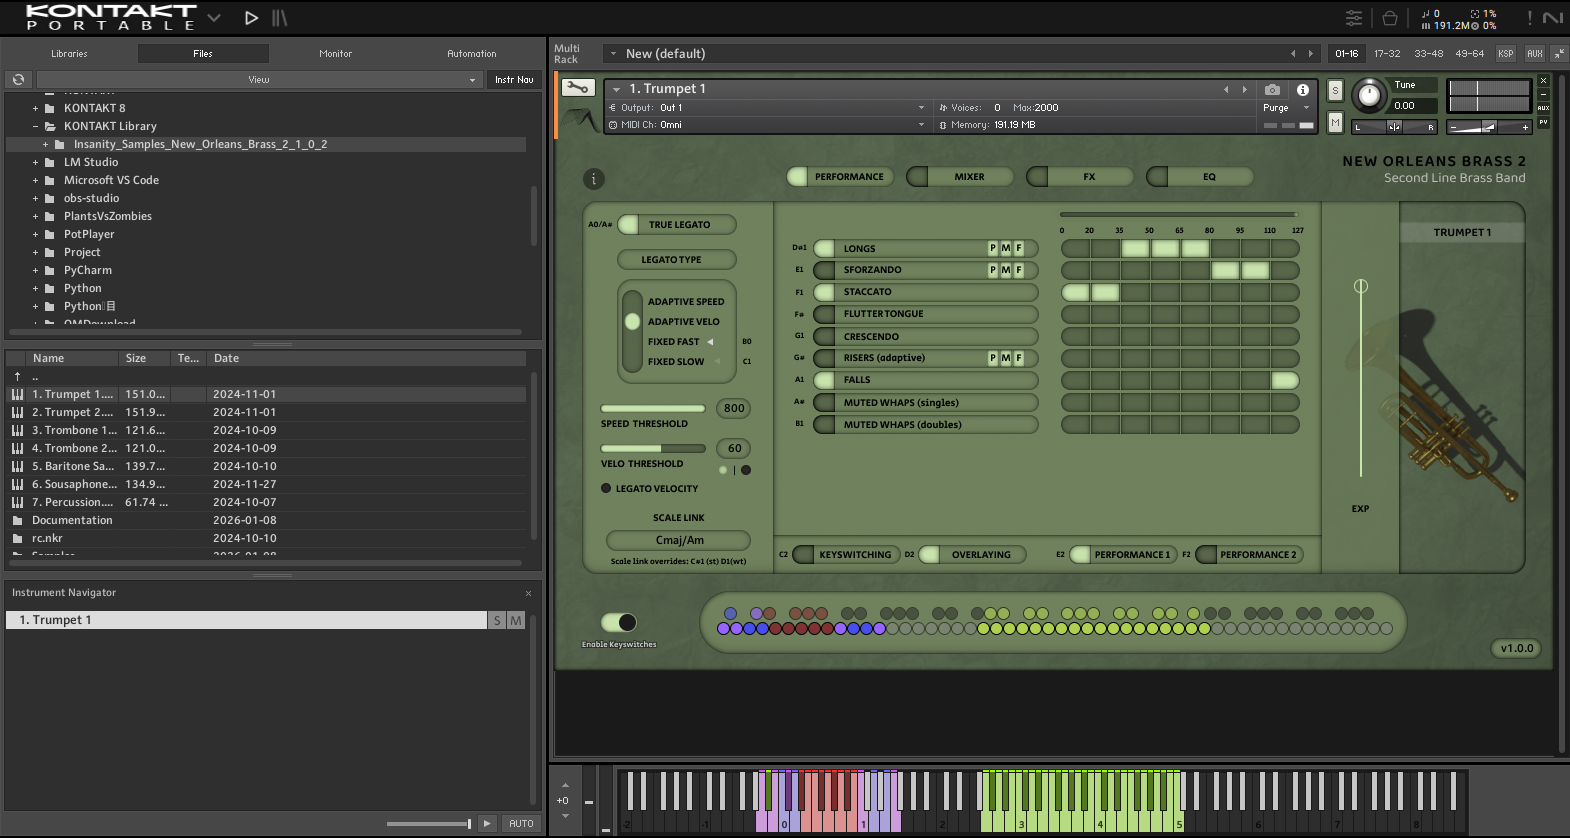This screenshot has height=838, width=1570.
Task: Toggle the Enable Keyswitches switch
Action: (619, 623)
